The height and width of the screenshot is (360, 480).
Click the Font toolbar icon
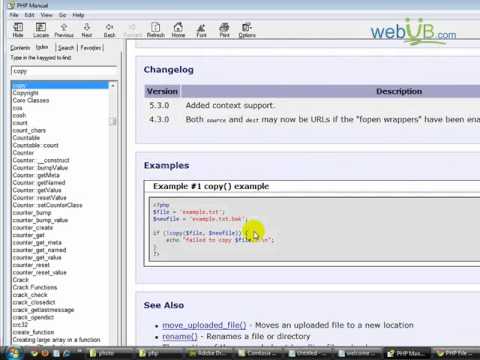point(201,30)
